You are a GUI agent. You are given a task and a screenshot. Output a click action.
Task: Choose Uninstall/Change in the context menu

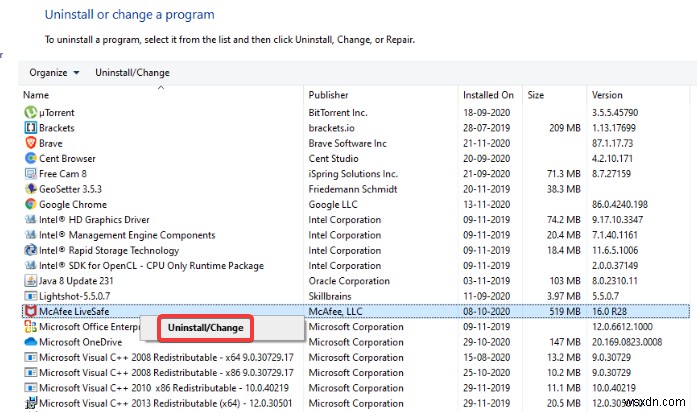click(x=196, y=327)
